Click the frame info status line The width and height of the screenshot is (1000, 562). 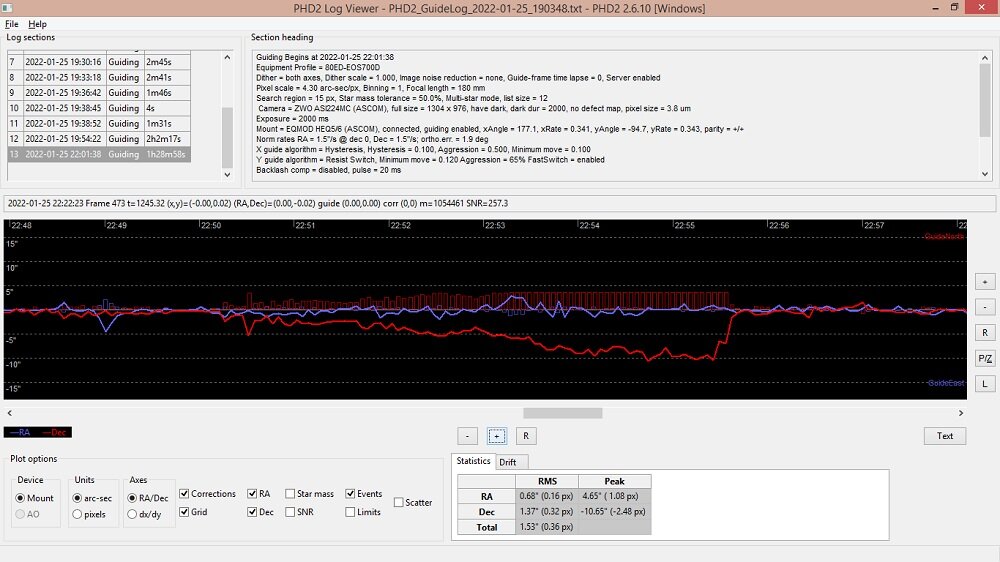click(500, 203)
